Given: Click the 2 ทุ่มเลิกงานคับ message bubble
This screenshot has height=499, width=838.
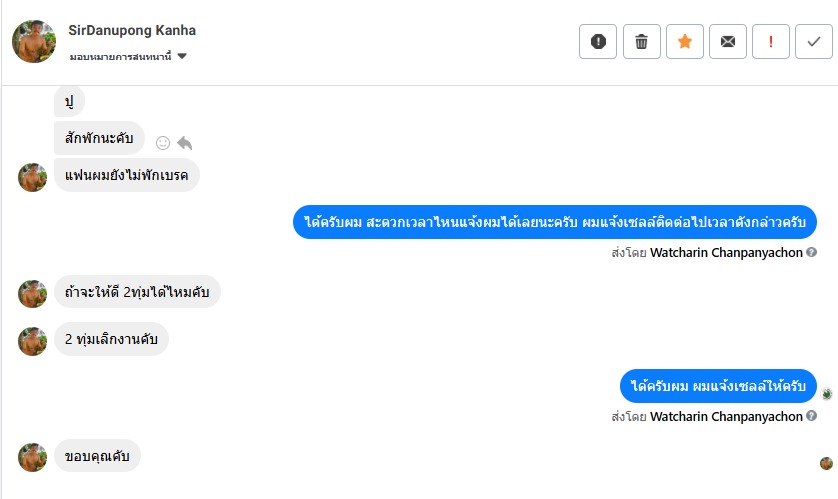Looking at the screenshot, I should coord(111,339).
